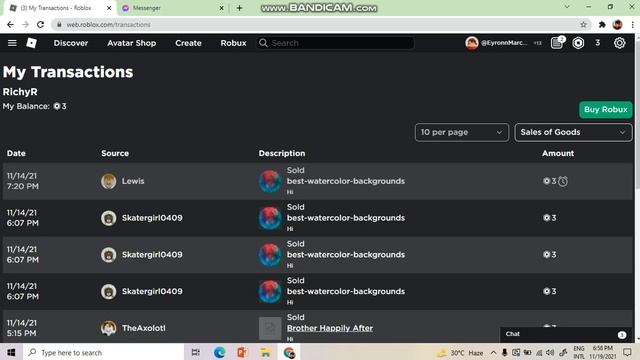
Task: Click the Date column header
Action: click(x=16, y=153)
